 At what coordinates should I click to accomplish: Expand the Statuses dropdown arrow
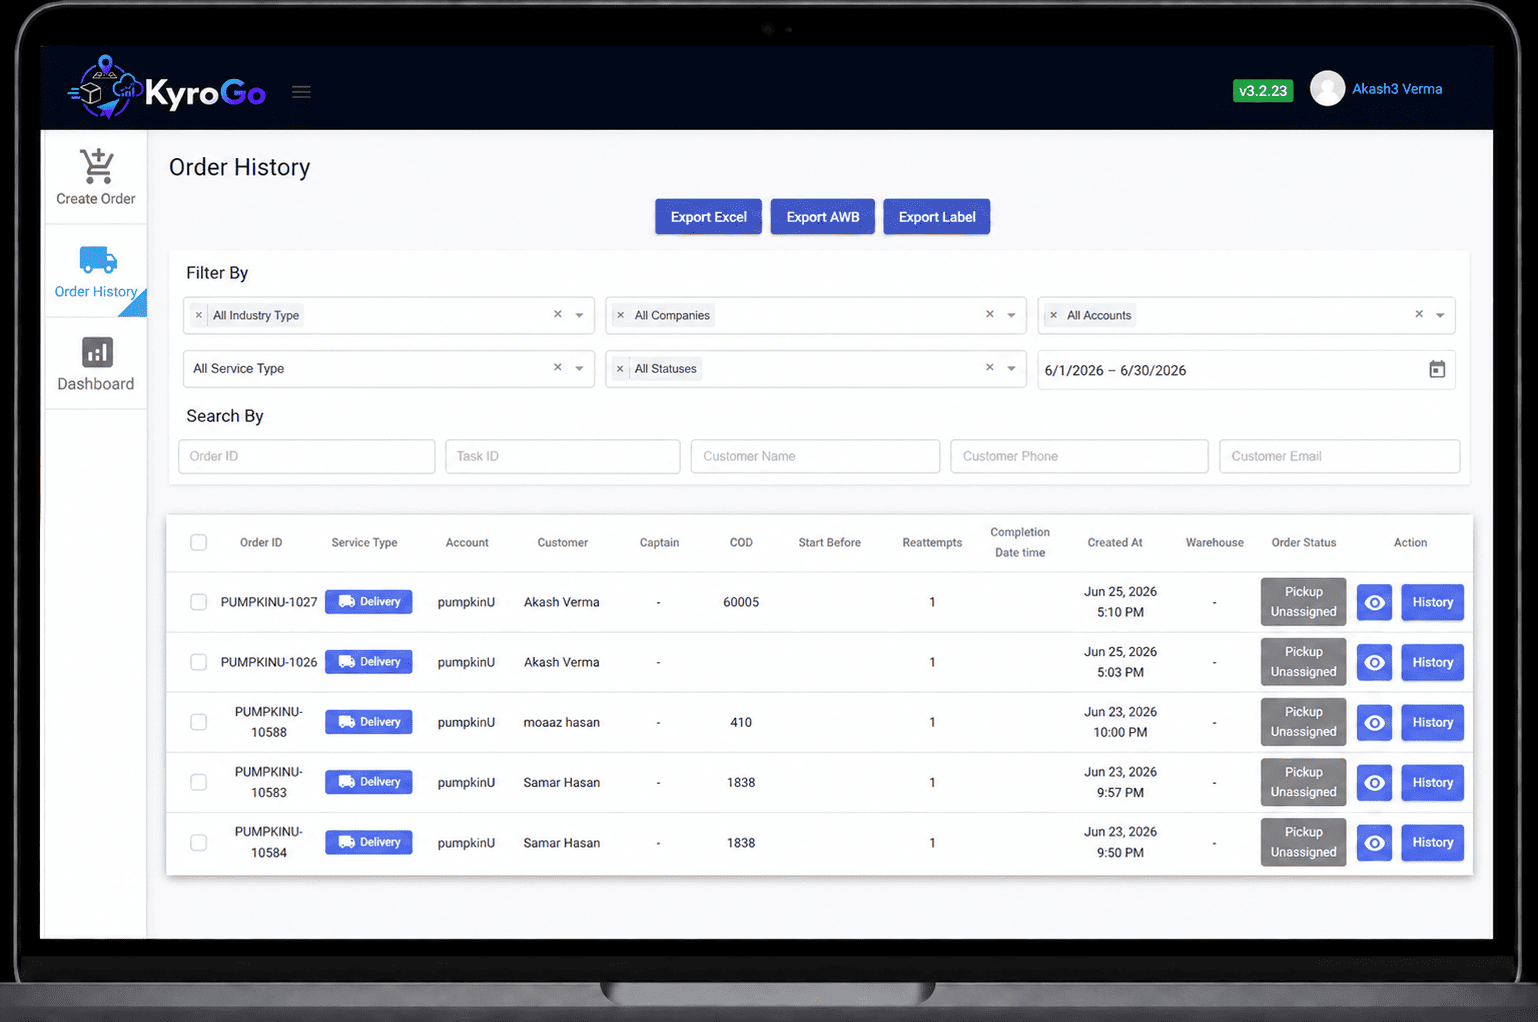coord(1011,368)
